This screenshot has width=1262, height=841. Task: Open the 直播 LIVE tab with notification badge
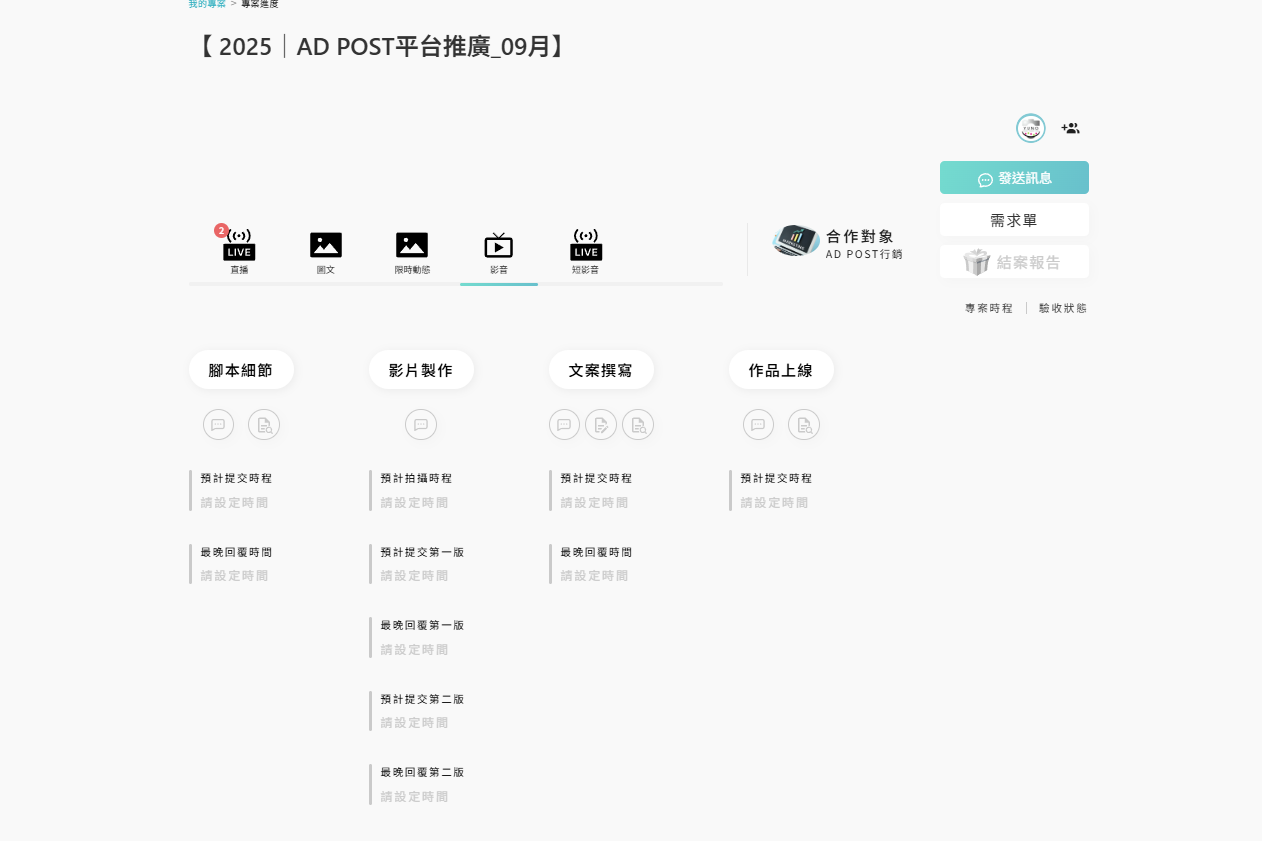(x=239, y=250)
